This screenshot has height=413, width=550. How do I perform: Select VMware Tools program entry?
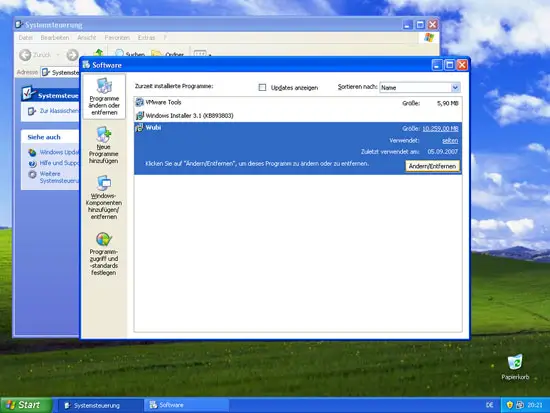[x=298, y=102]
